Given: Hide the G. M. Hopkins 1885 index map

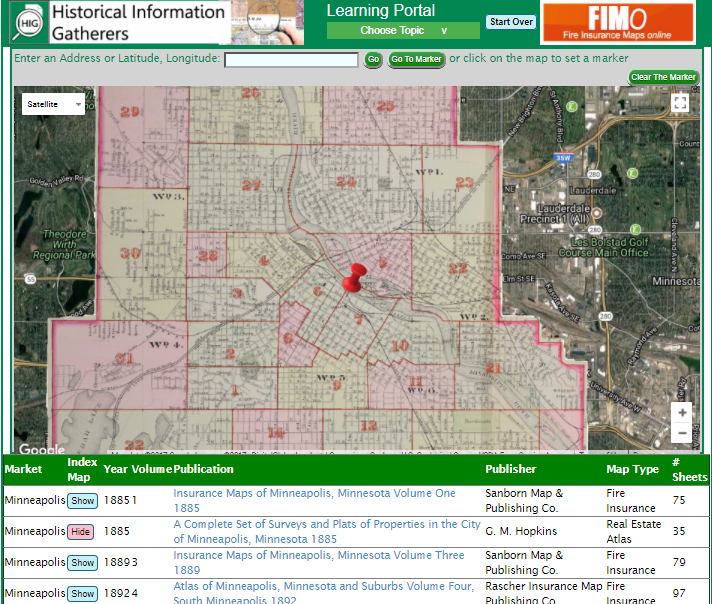Looking at the screenshot, I should (80, 532).
